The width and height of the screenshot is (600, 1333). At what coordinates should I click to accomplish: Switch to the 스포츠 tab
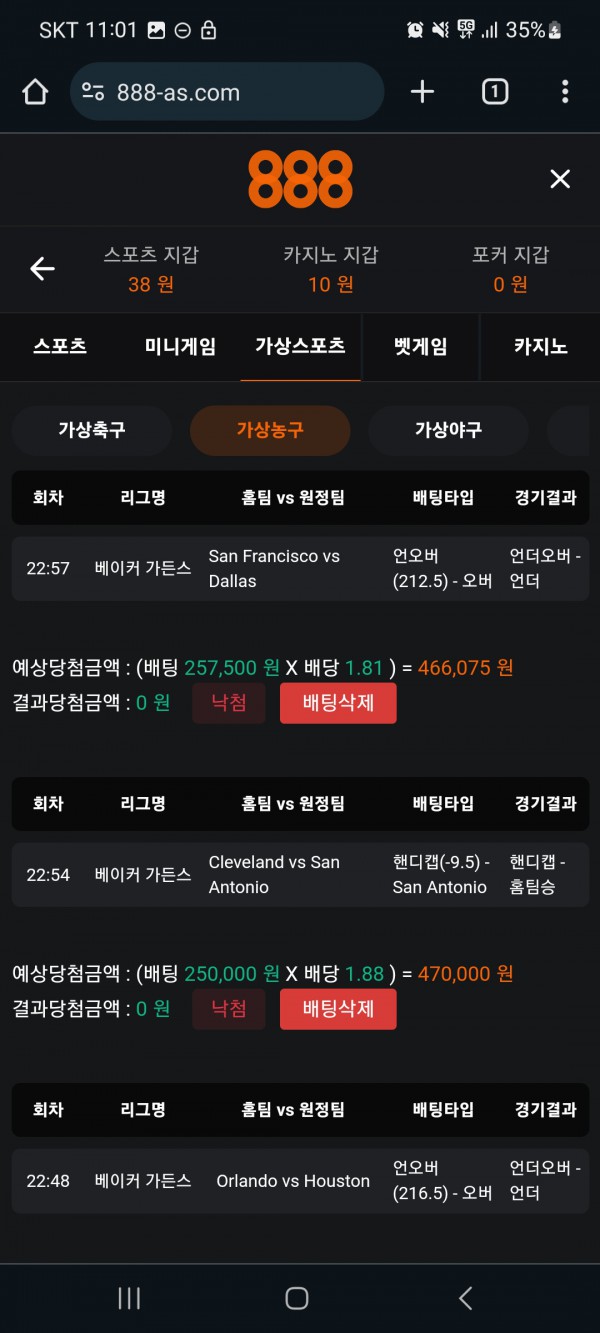point(60,346)
